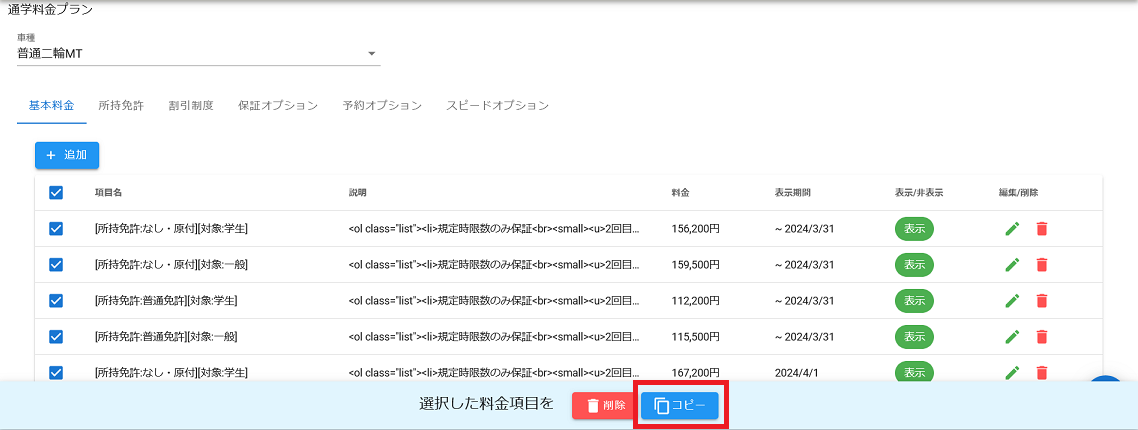Image resolution: width=1138 pixels, height=430 pixels.
Task: Toggle the select-all checkbox in table header
Action: tap(56, 193)
